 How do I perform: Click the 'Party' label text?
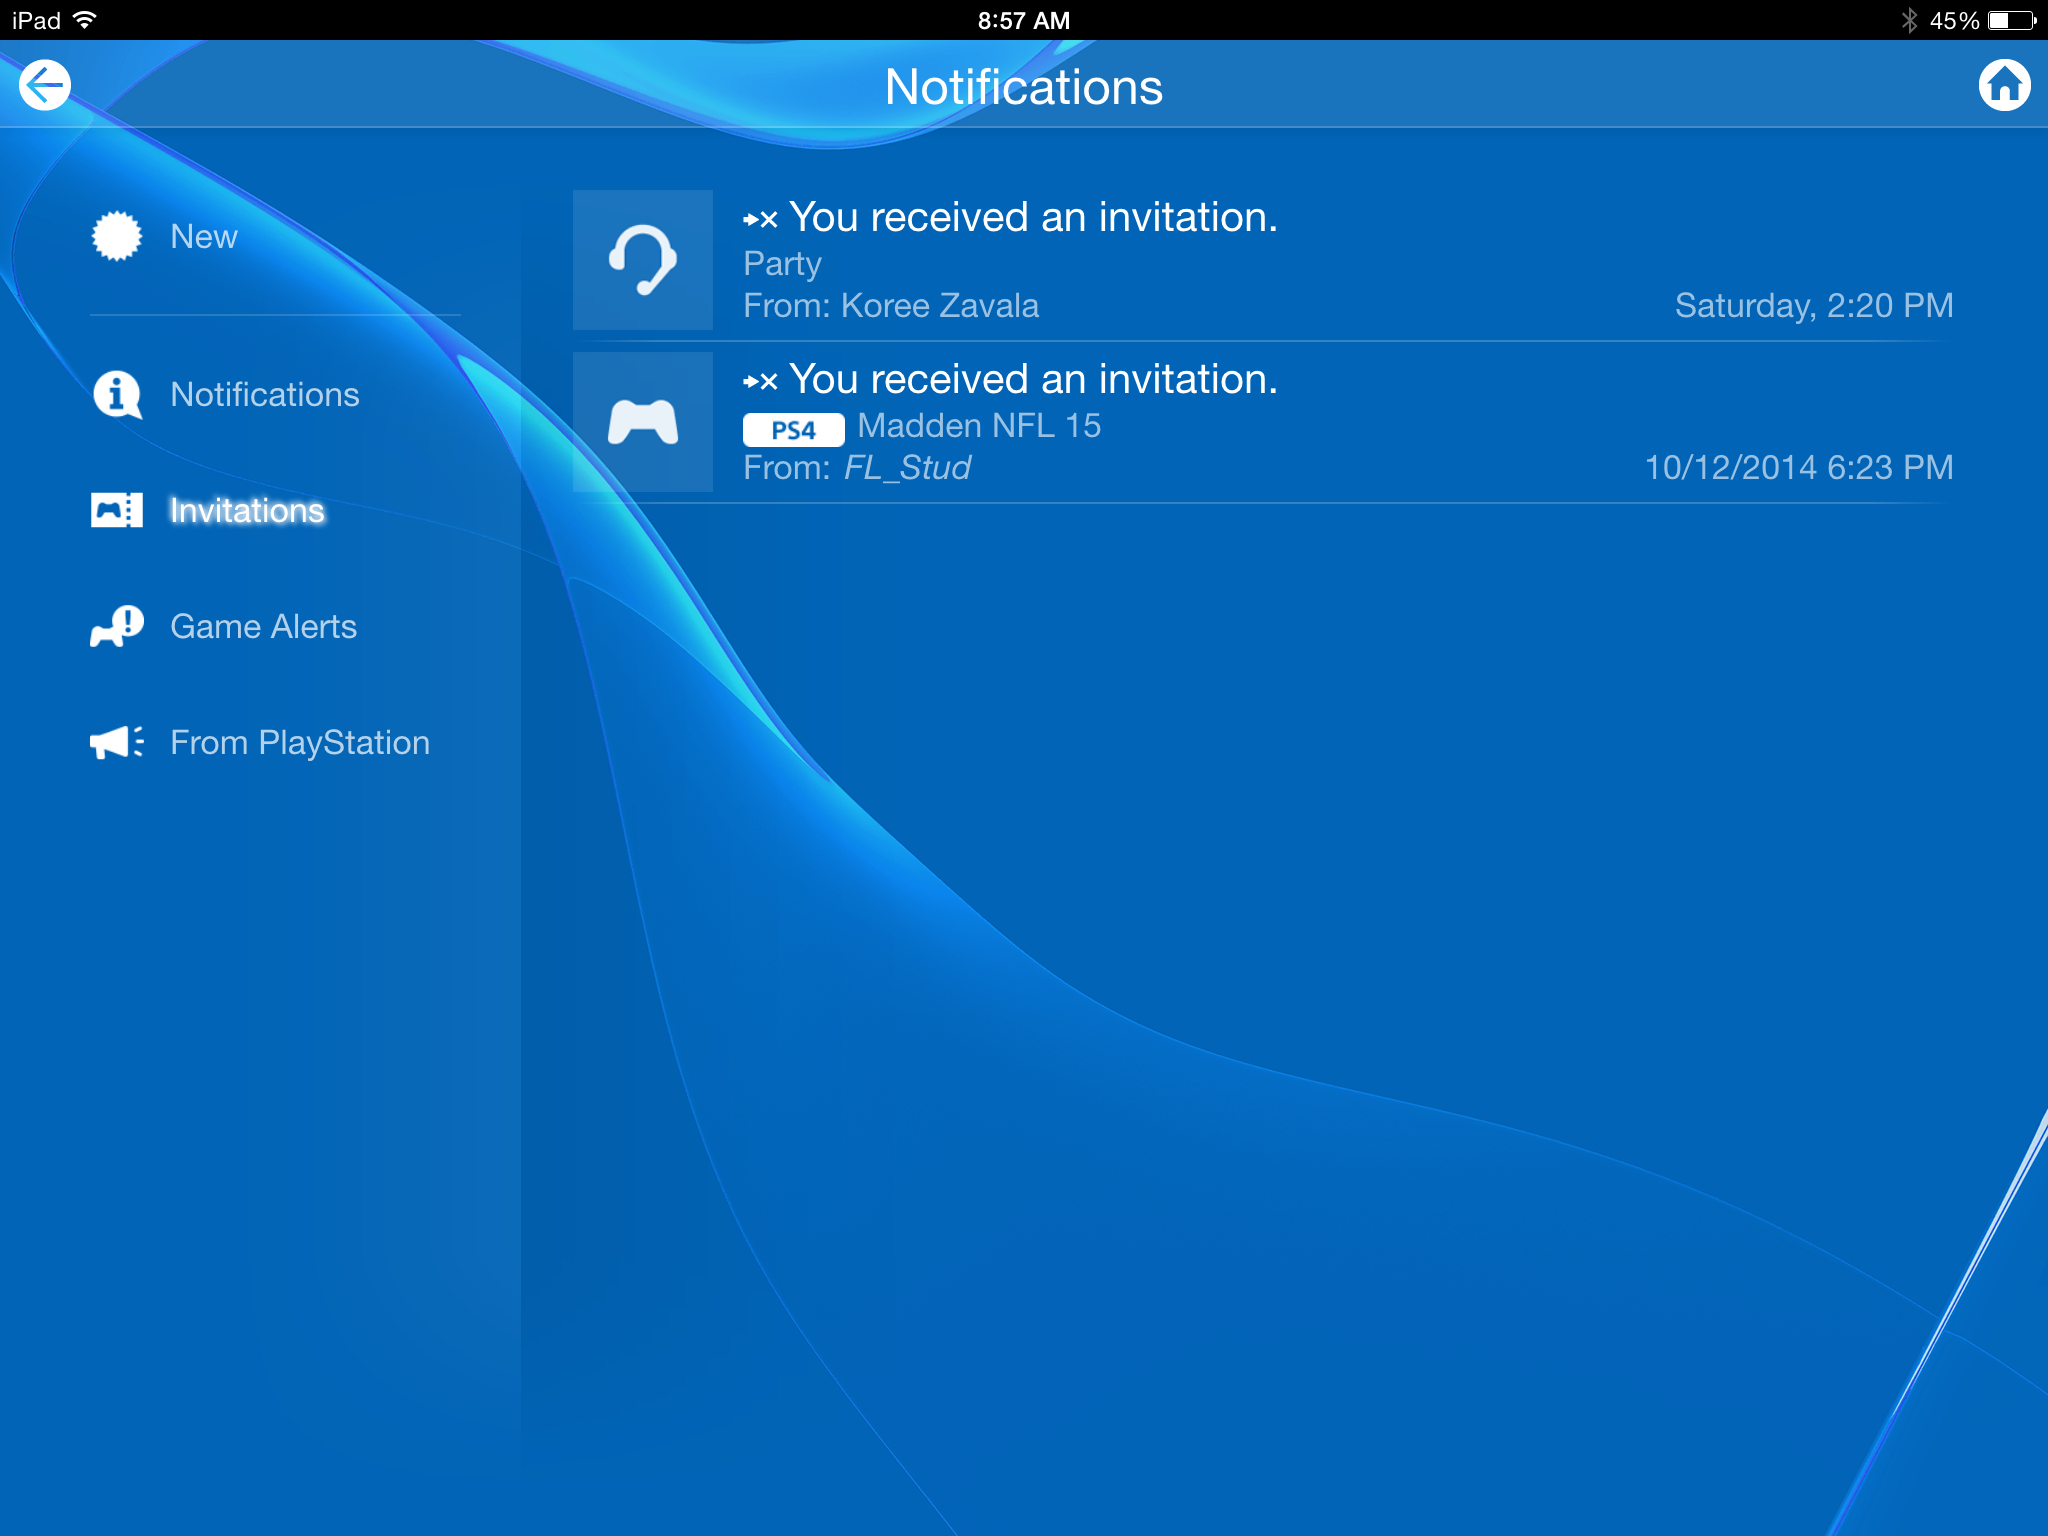point(782,264)
